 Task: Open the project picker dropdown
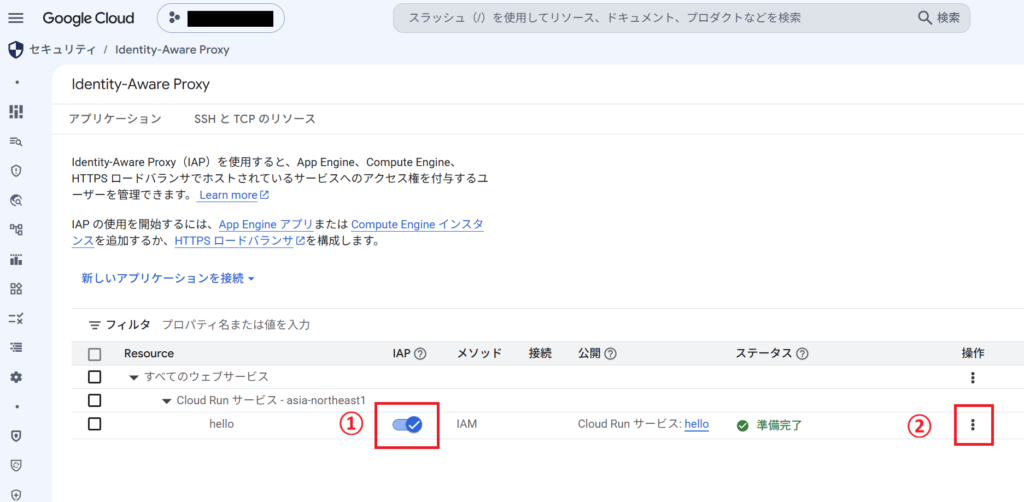click(x=221, y=18)
